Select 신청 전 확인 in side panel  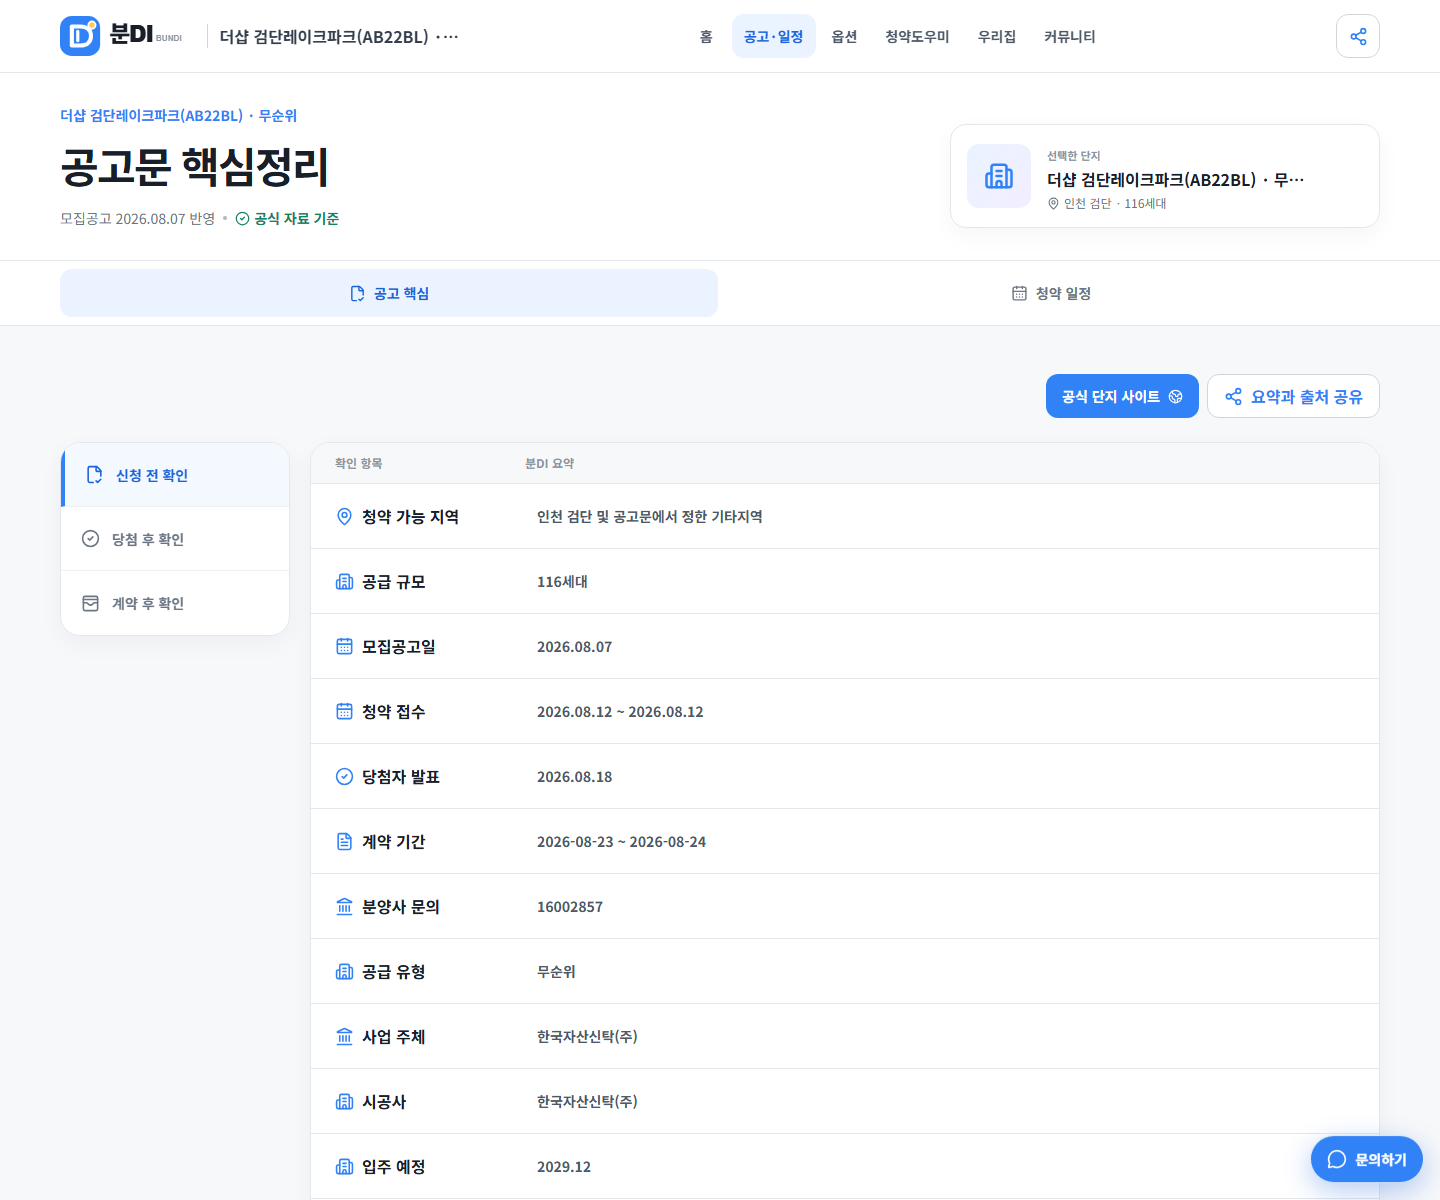pyautogui.click(x=175, y=475)
